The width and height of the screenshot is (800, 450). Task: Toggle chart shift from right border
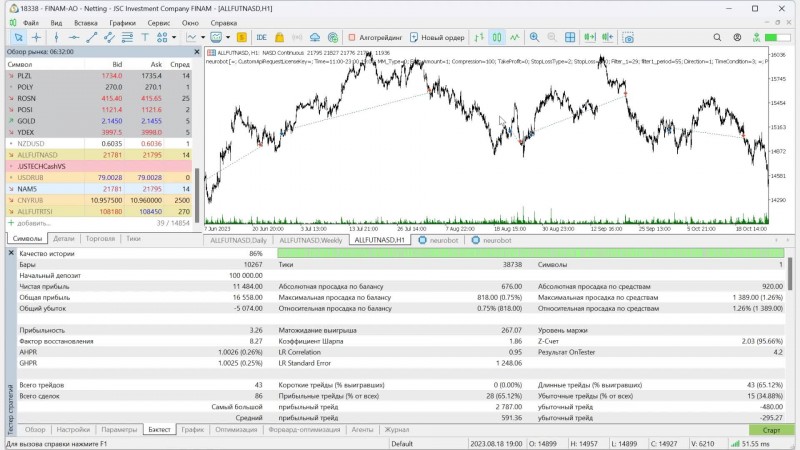[x=607, y=37]
